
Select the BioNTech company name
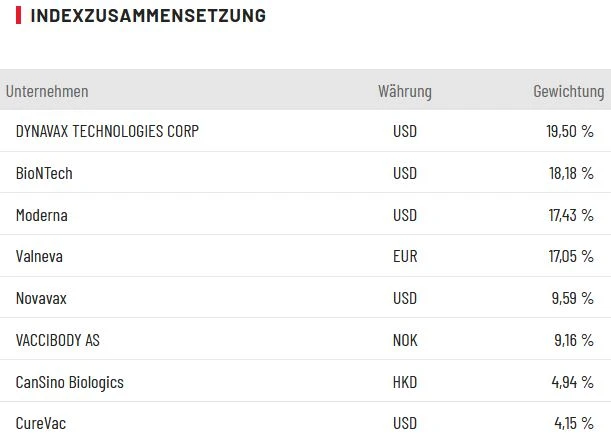[x=44, y=173]
